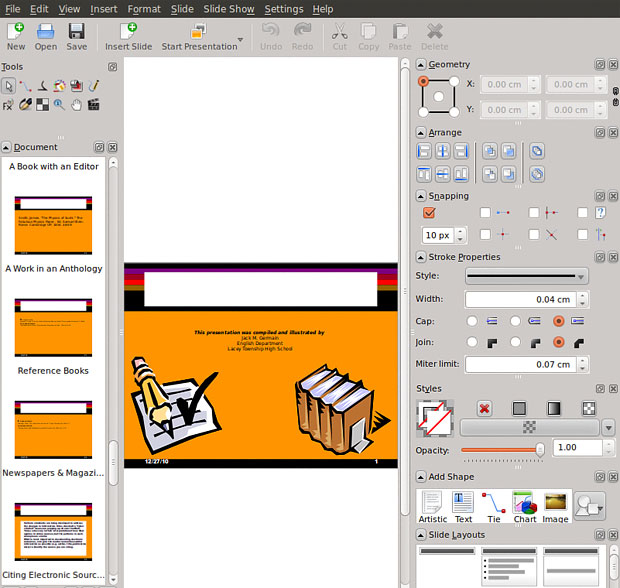Screen dimensions: 620x588
Task: Center objects vertically in Arrange
Action: (x=442, y=174)
